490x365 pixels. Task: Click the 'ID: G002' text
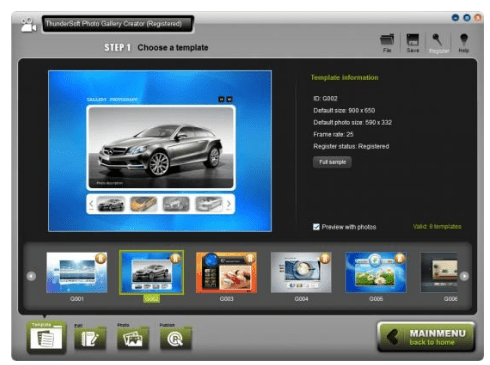(325, 99)
